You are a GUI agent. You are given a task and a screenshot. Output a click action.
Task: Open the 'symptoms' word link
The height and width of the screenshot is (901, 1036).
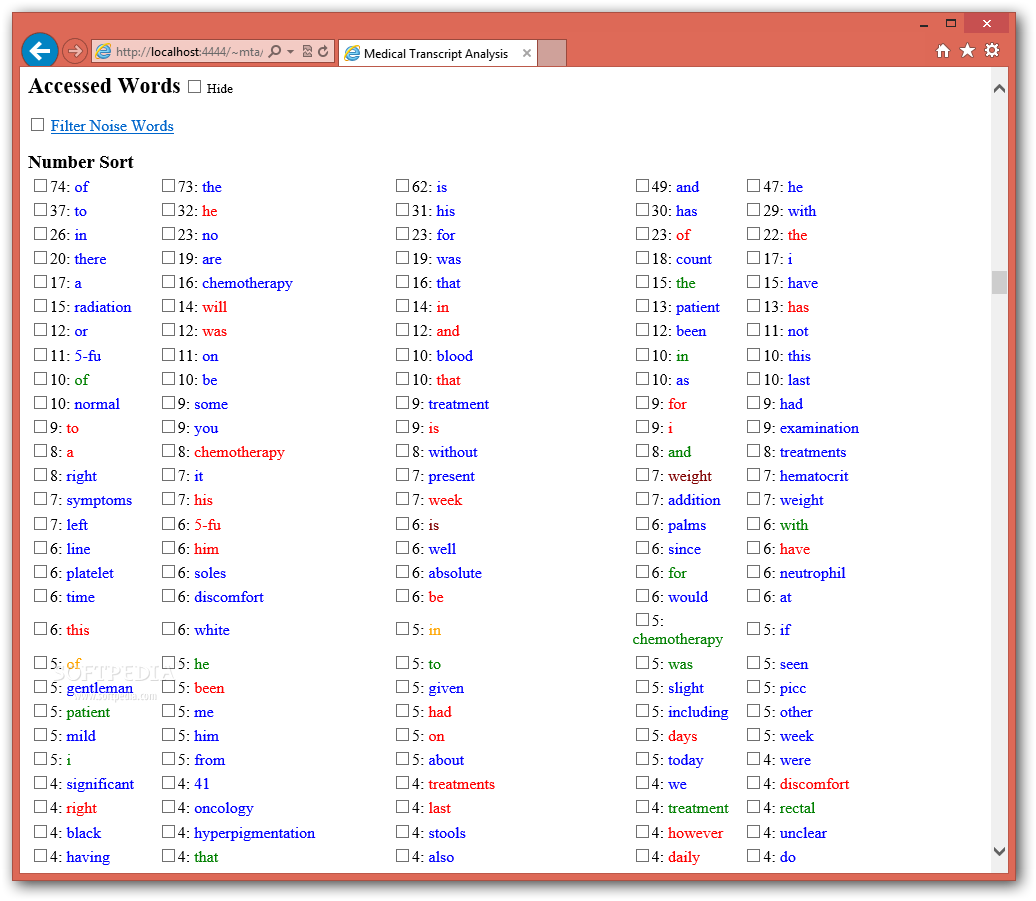tap(99, 501)
